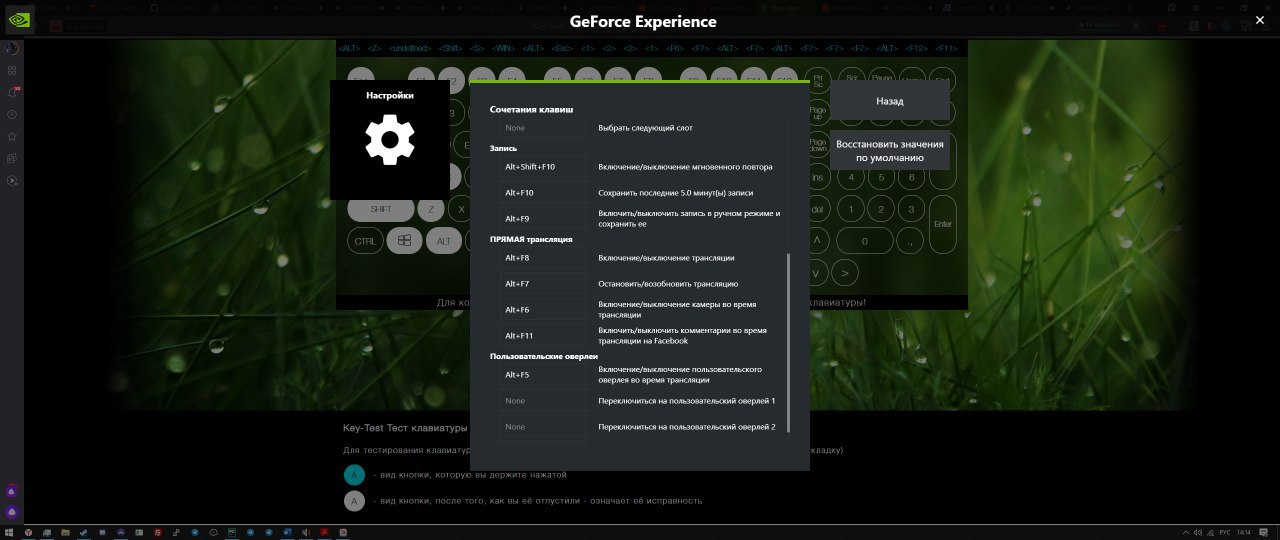This screenshot has height=540, width=1280.
Task: Click text Включение/выключение трансляции
Action: (x=666, y=258)
